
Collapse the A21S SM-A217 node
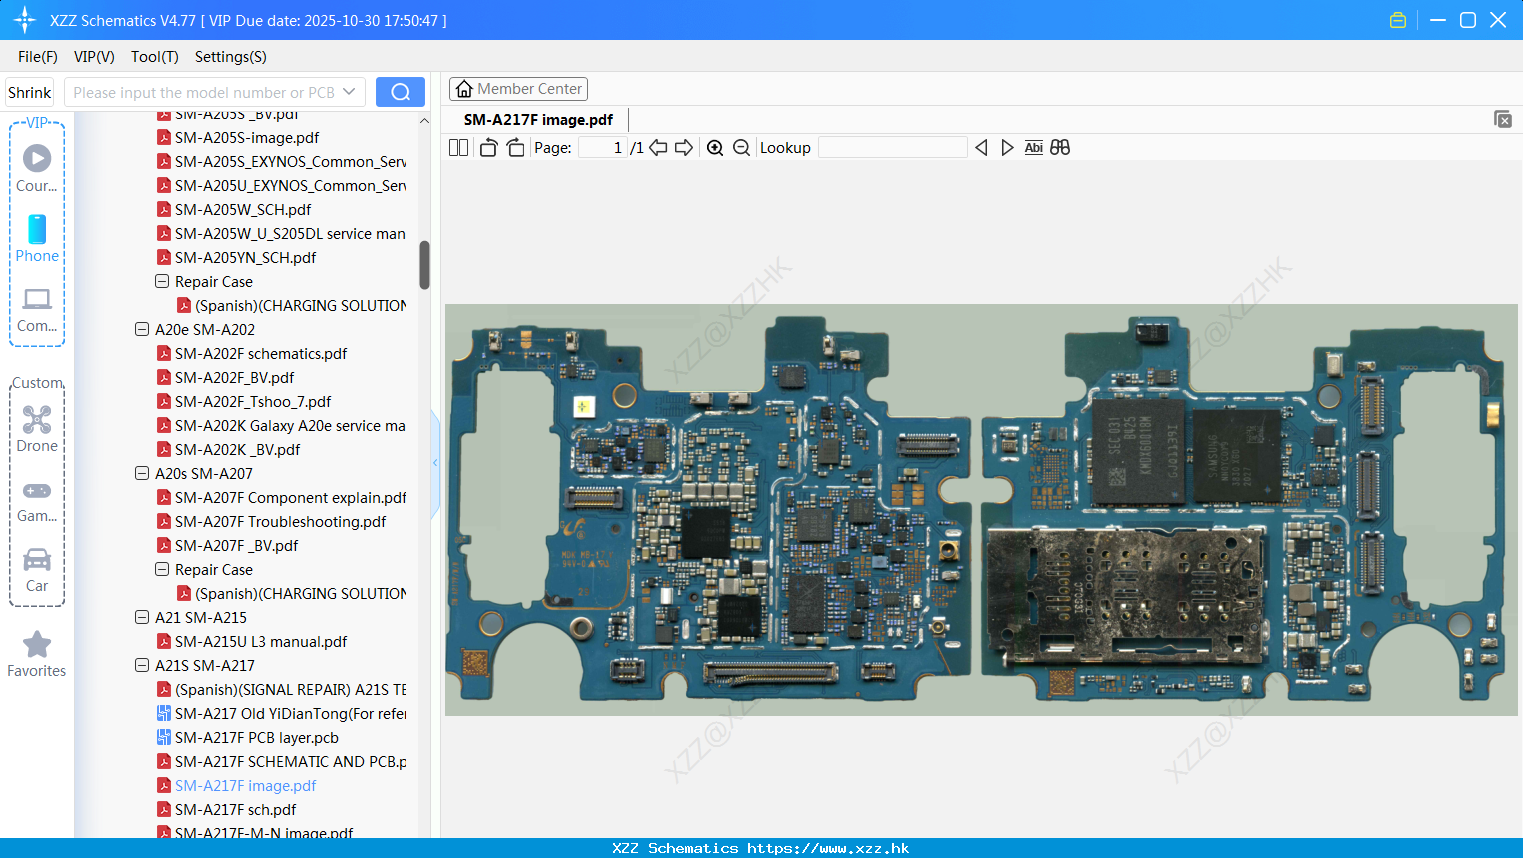point(142,665)
